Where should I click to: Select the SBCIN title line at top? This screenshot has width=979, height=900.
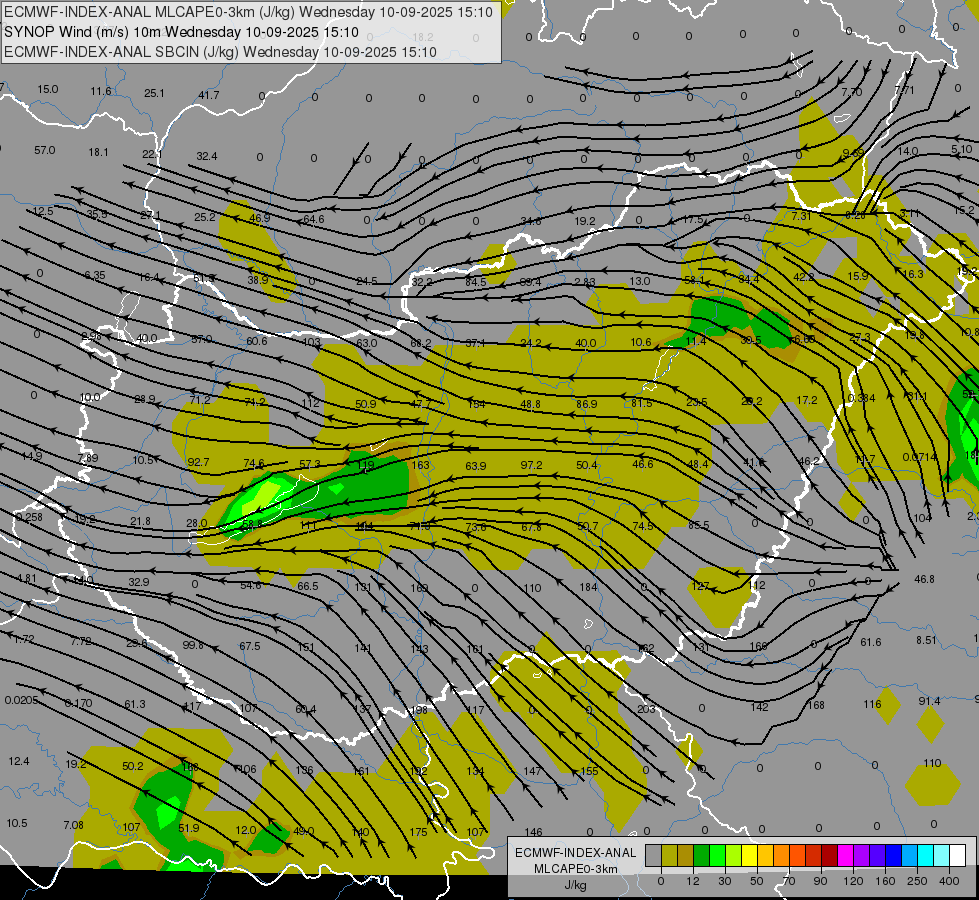[220, 52]
